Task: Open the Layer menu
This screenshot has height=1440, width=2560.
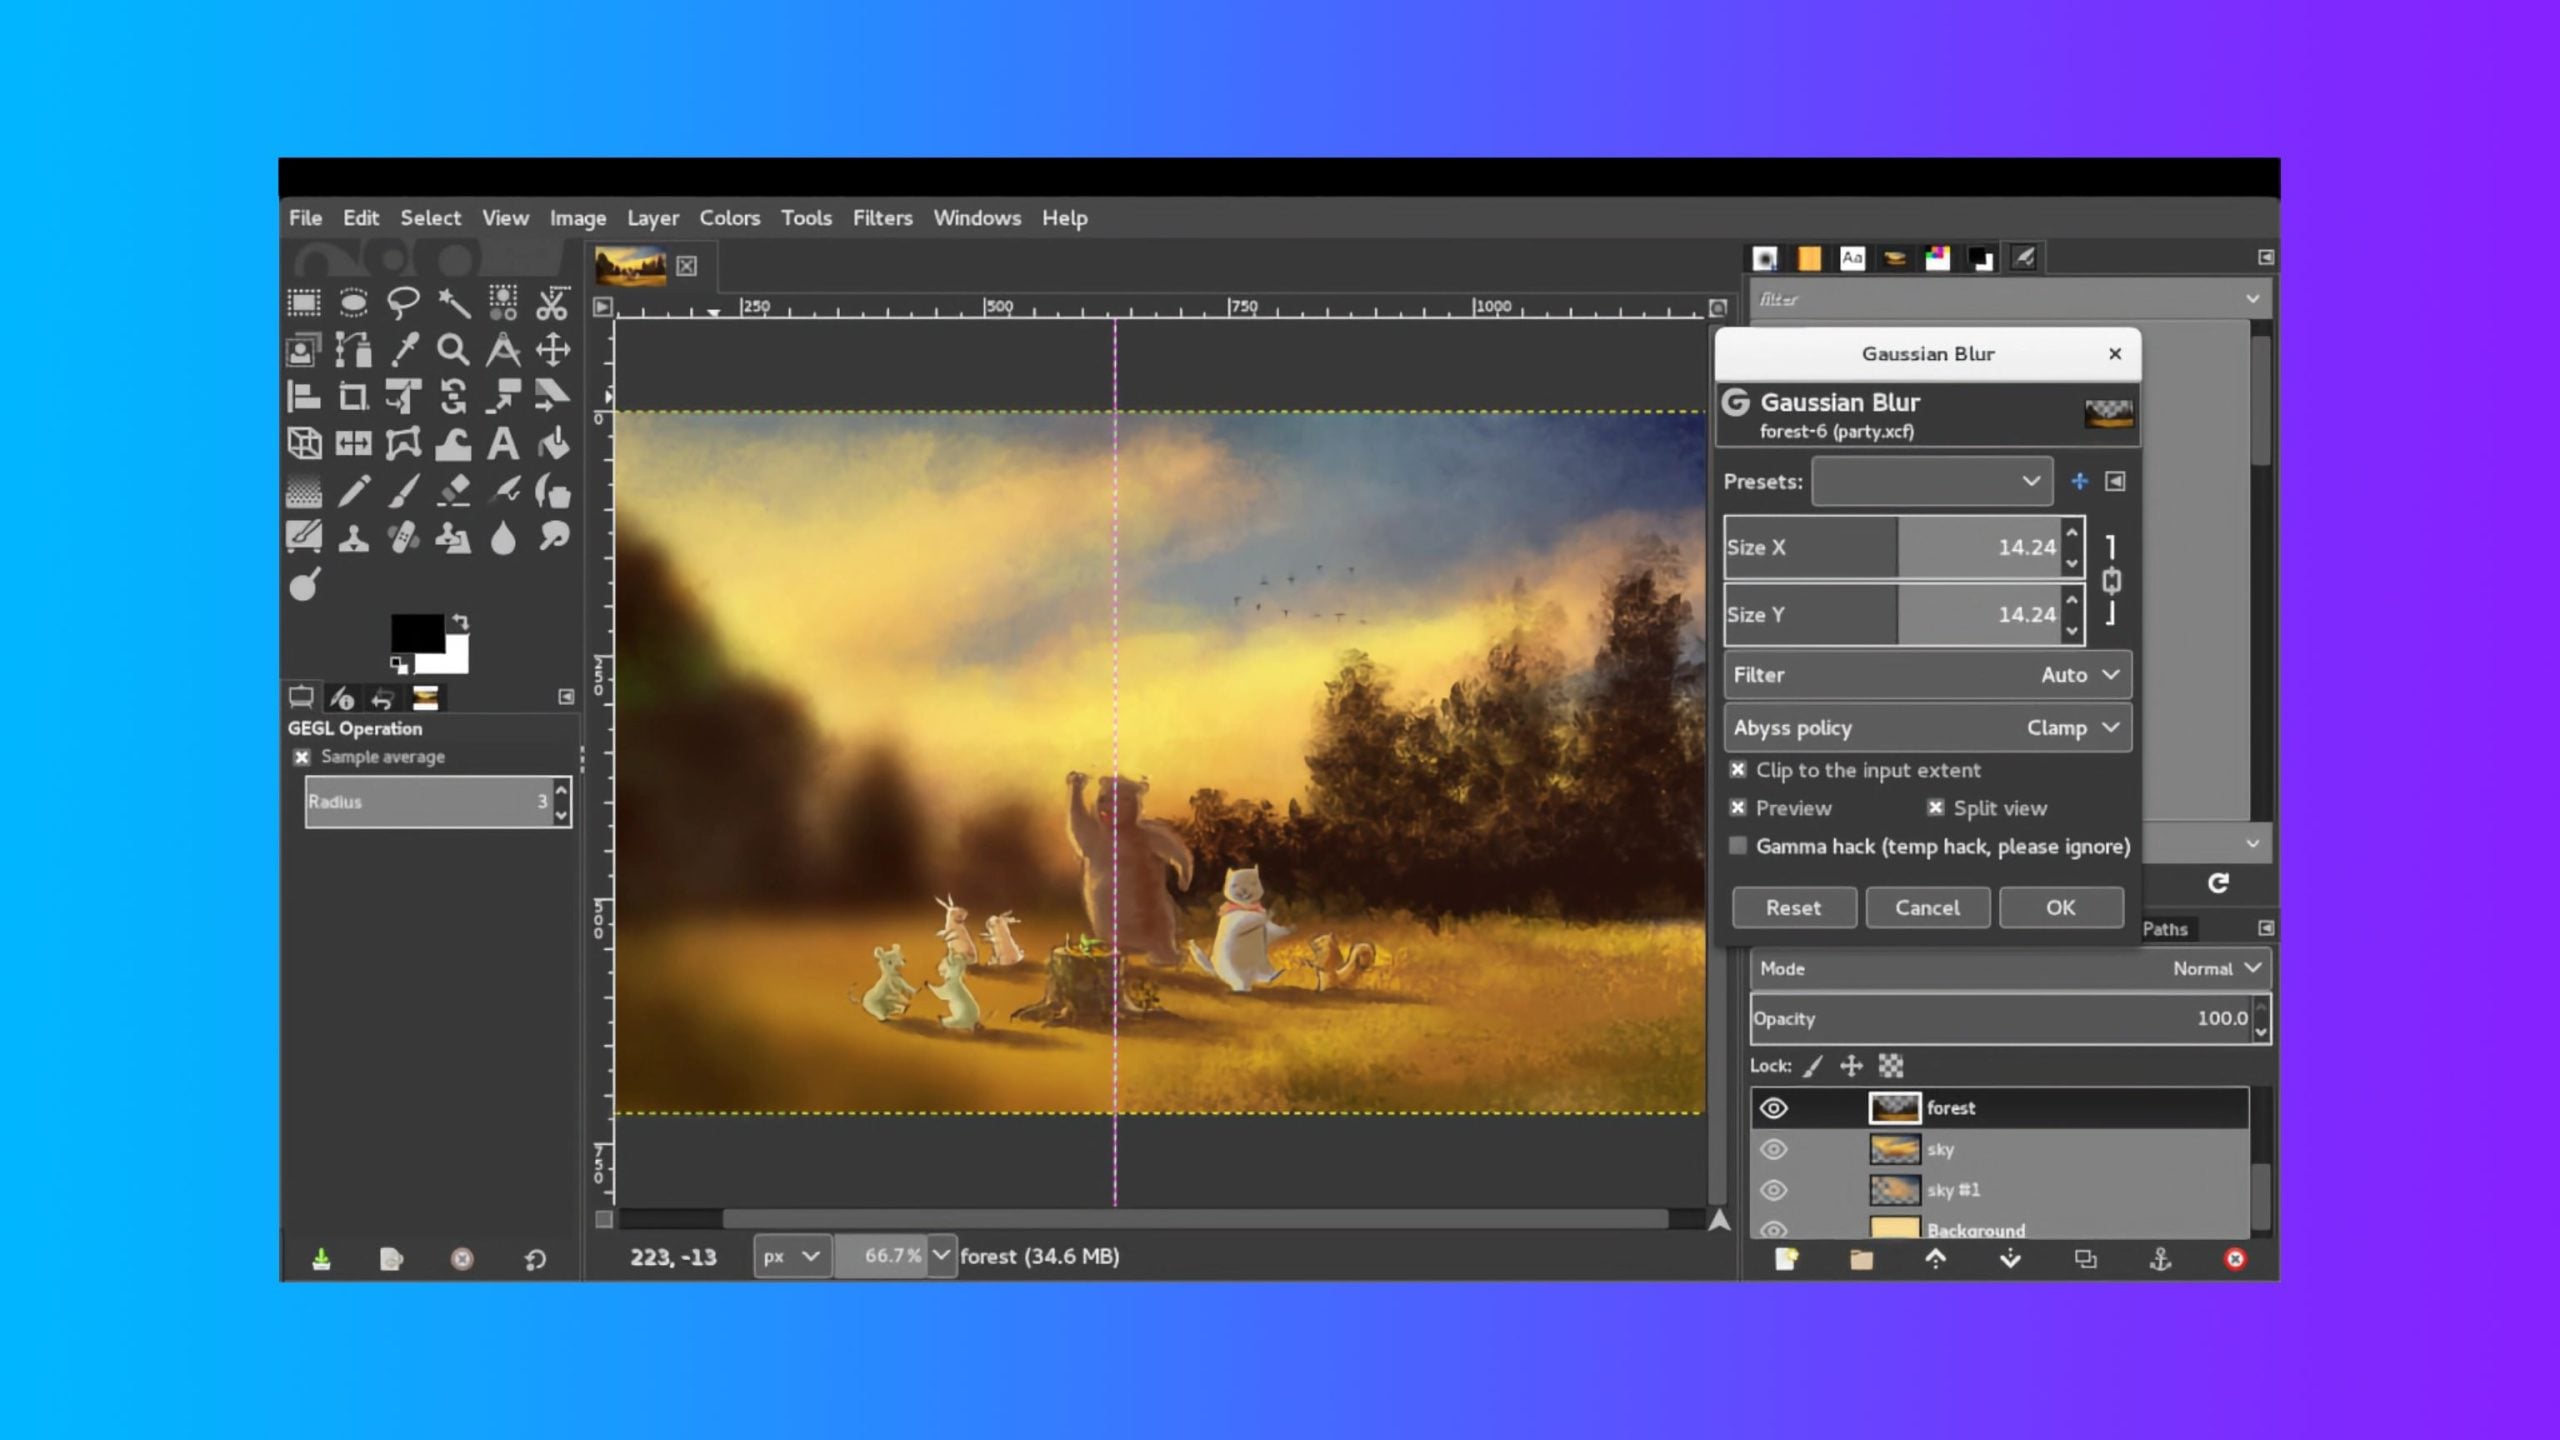Action: coord(653,218)
